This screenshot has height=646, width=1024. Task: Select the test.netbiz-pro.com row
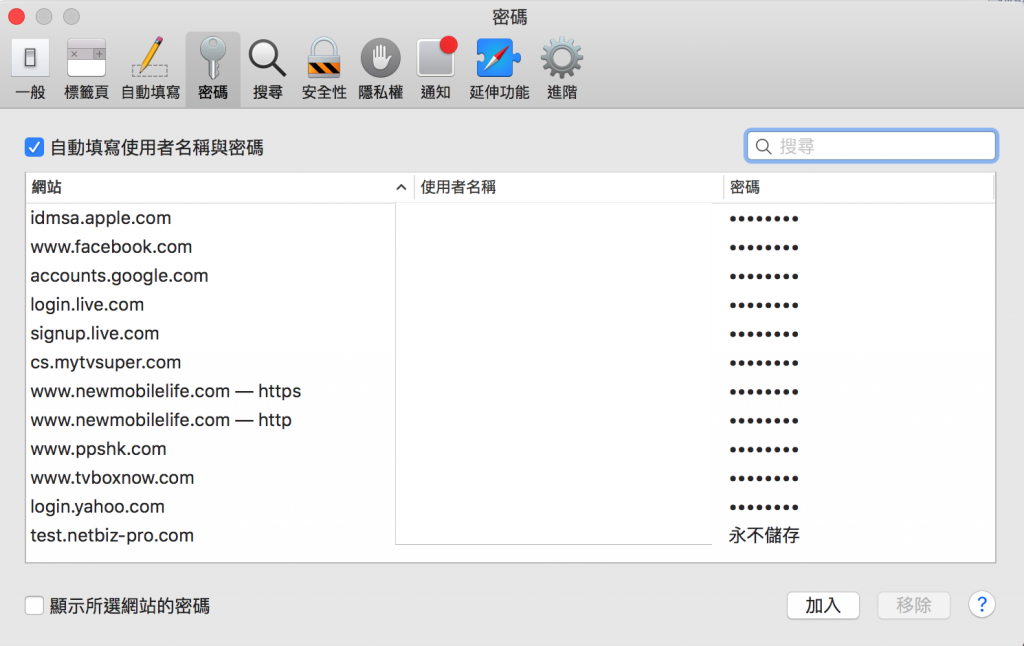tap(510, 535)
